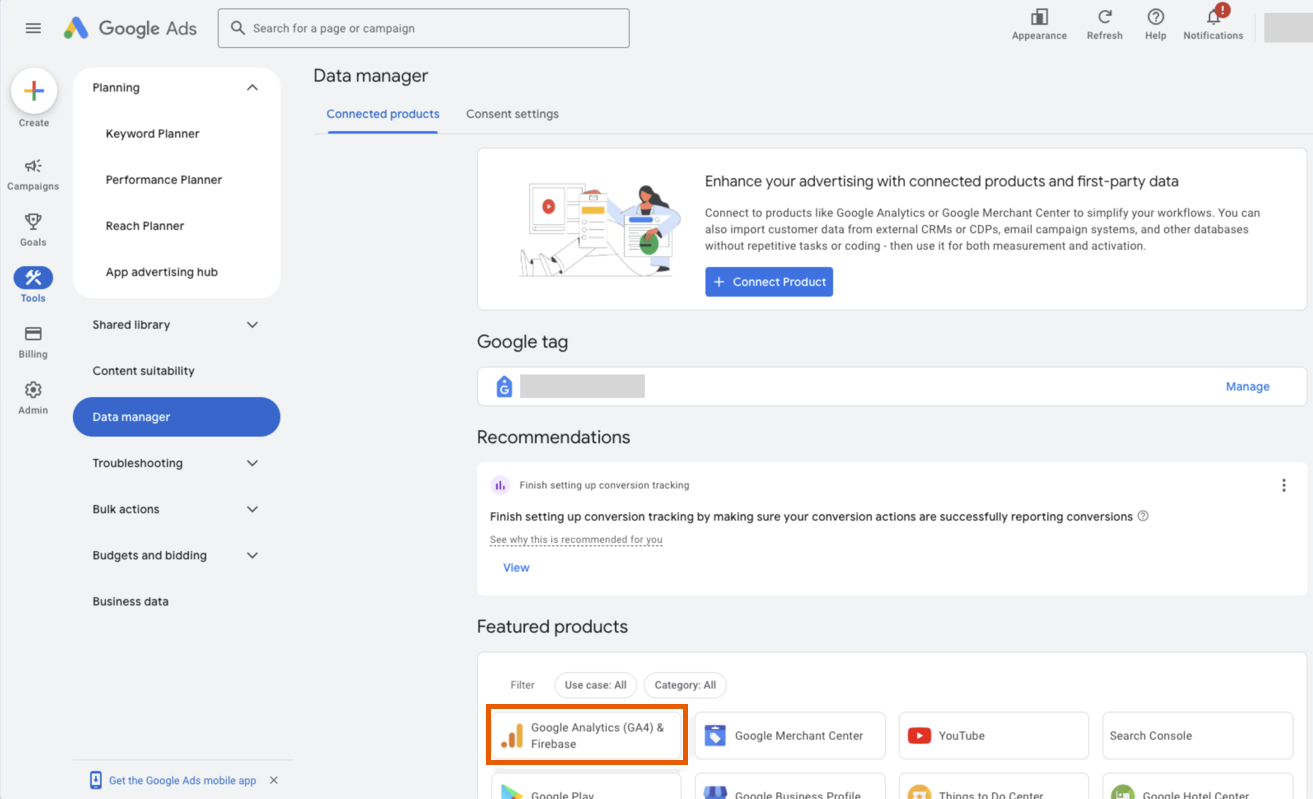The height and width of the screenshot is (799, 1313).
Task: Click the campaign search input field
Action: point(424,28)
